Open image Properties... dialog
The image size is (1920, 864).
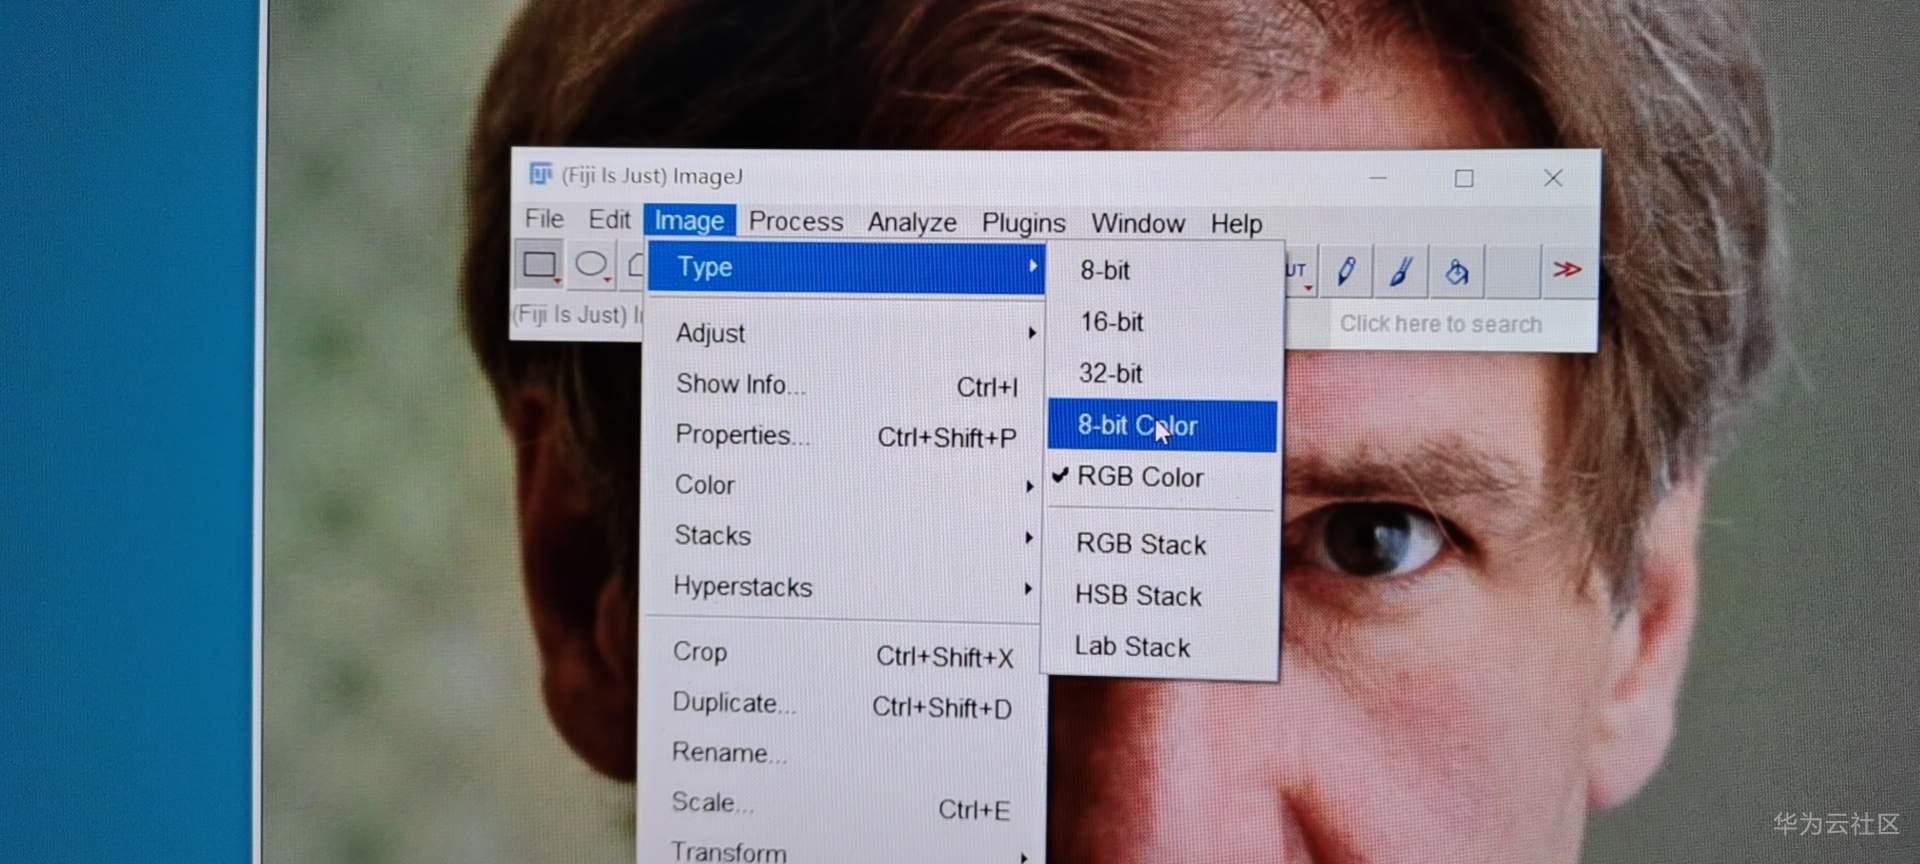click(x=845, y=436)
